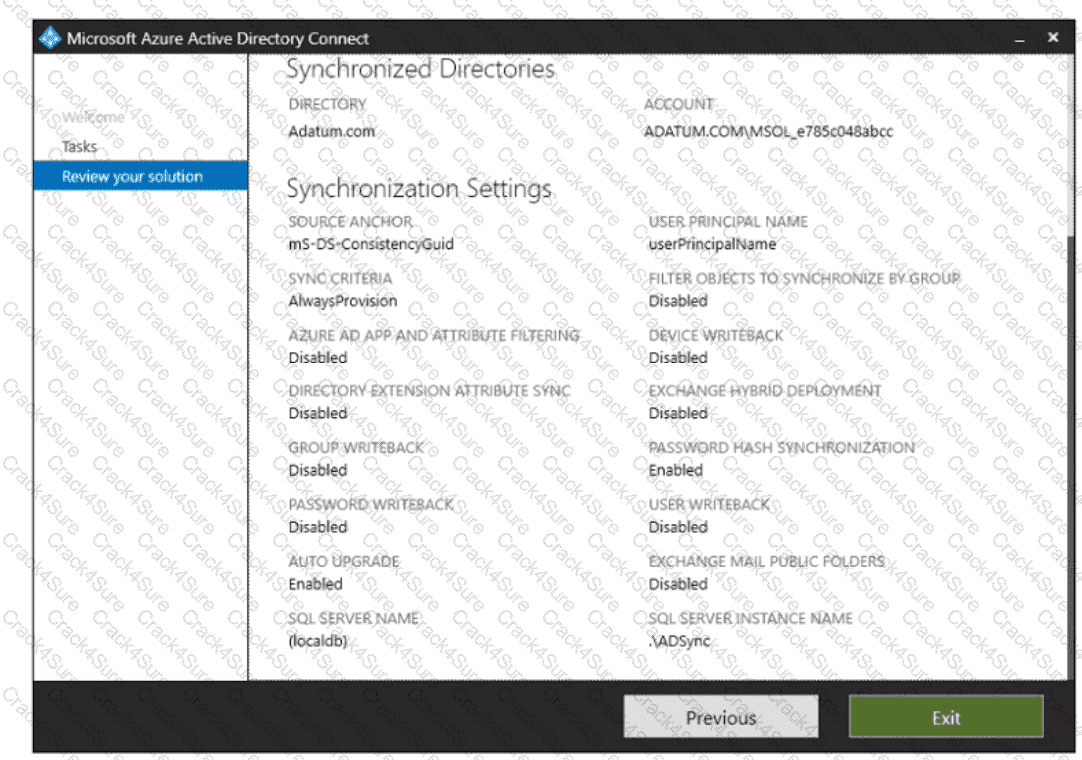
Task: Select Review your solution sidebar item
Action: point(140,176)
